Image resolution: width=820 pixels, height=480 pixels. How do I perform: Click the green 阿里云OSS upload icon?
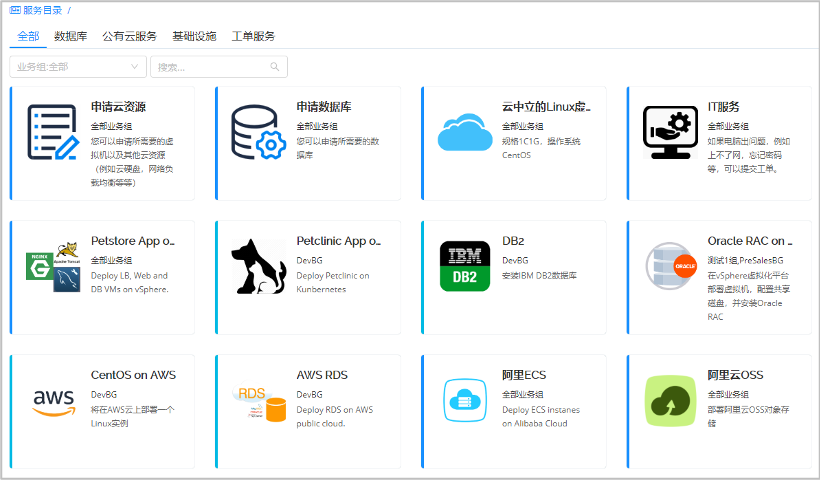pyautogui.click(x=670, y=401)
